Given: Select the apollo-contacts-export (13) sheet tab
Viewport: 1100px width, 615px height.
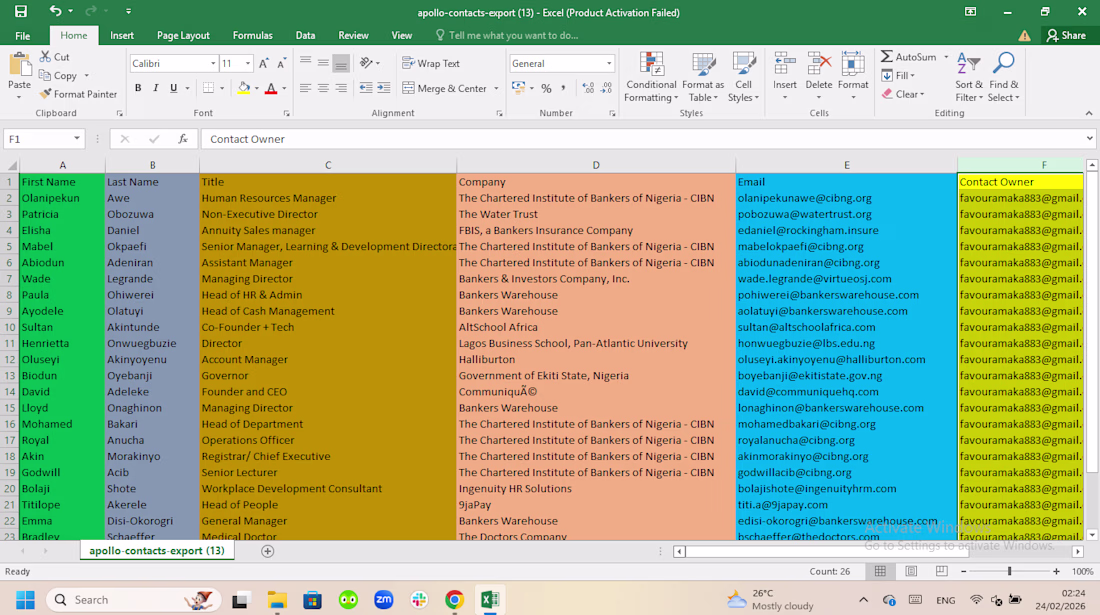Looking at the screenshot, I should 157,550.
